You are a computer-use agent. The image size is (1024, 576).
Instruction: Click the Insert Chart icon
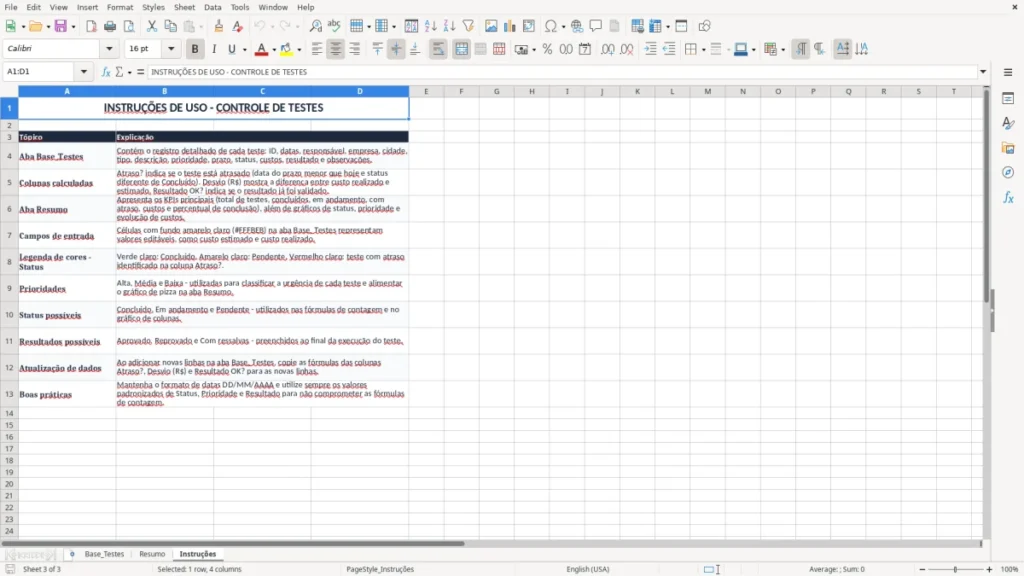tap(510, 26)
